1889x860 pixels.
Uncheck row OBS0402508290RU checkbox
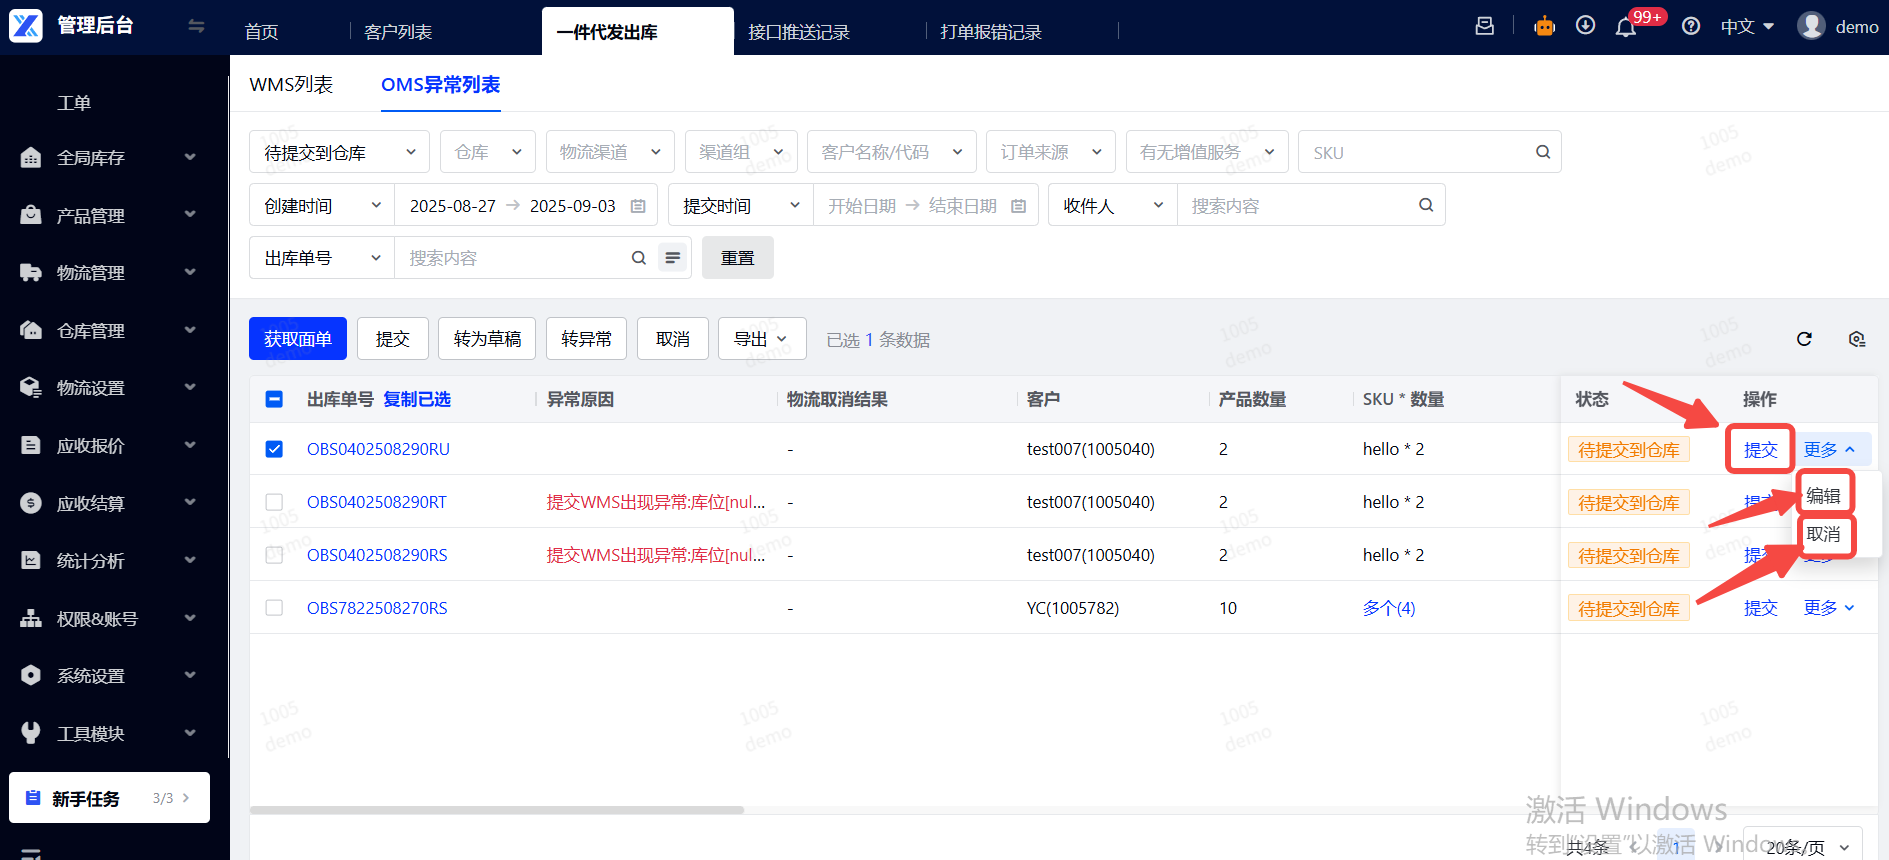pos(274,449)
